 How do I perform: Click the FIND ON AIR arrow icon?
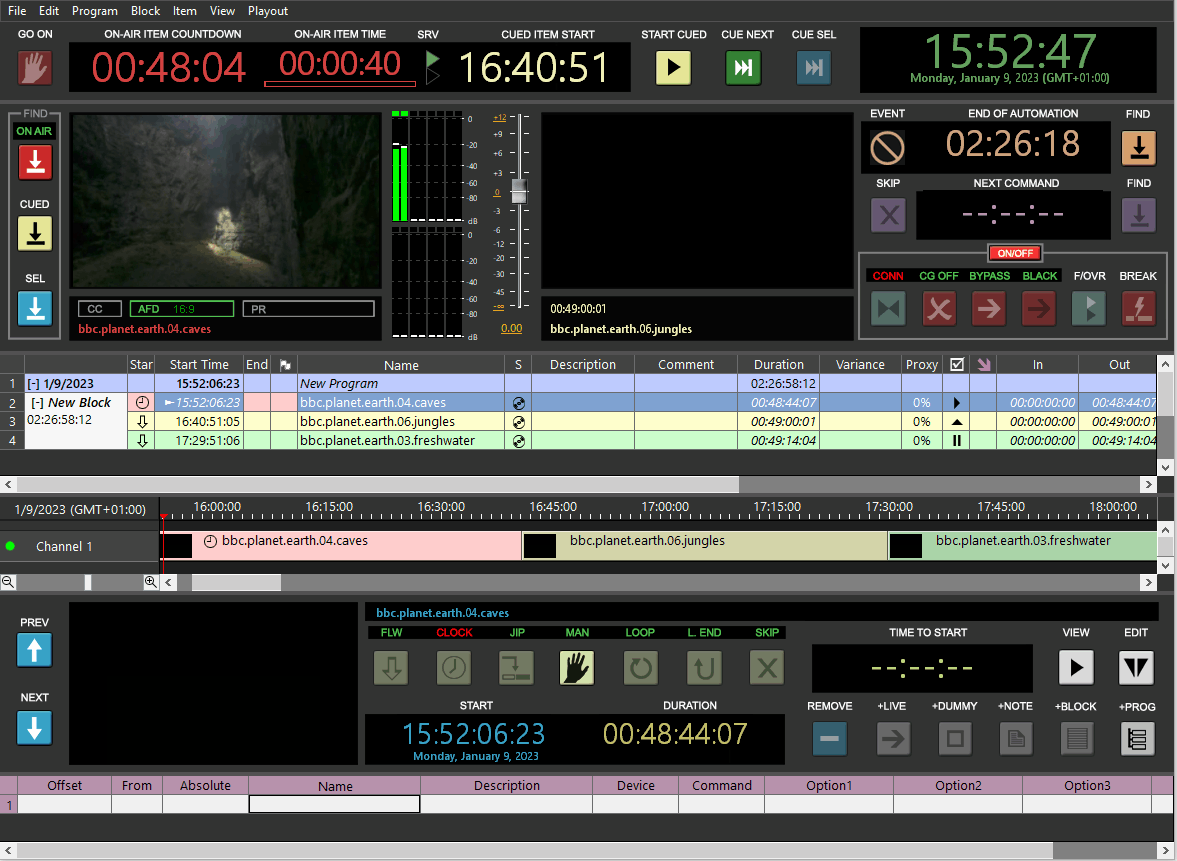pyautogui.click(x=35, y=162)
